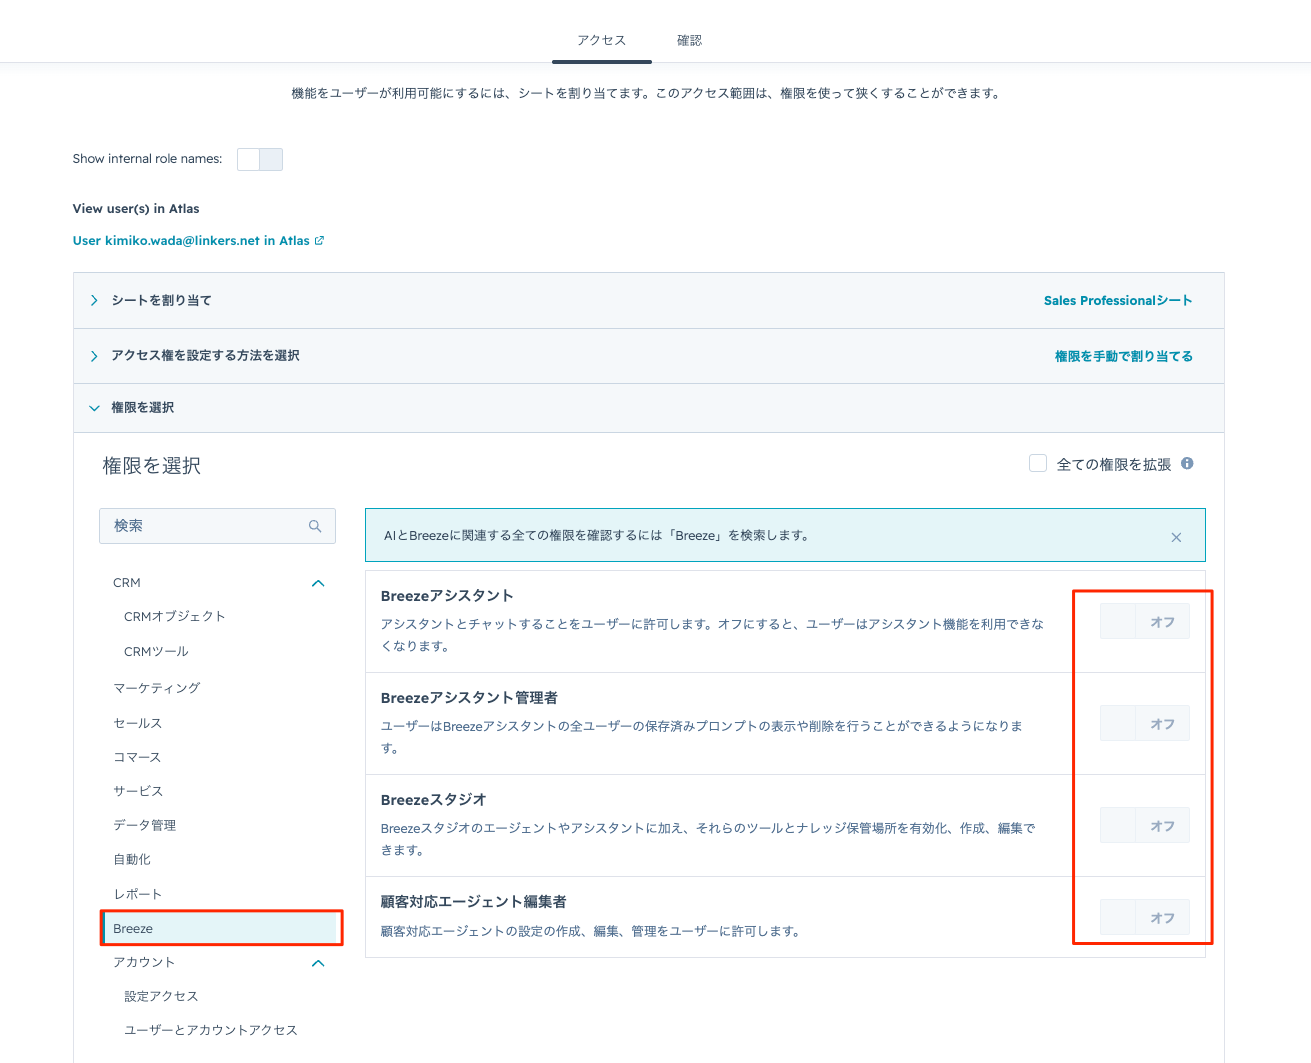1311x1063 pixels.
Task: Switch to the 確認 tab
Action: click(689, 40)
